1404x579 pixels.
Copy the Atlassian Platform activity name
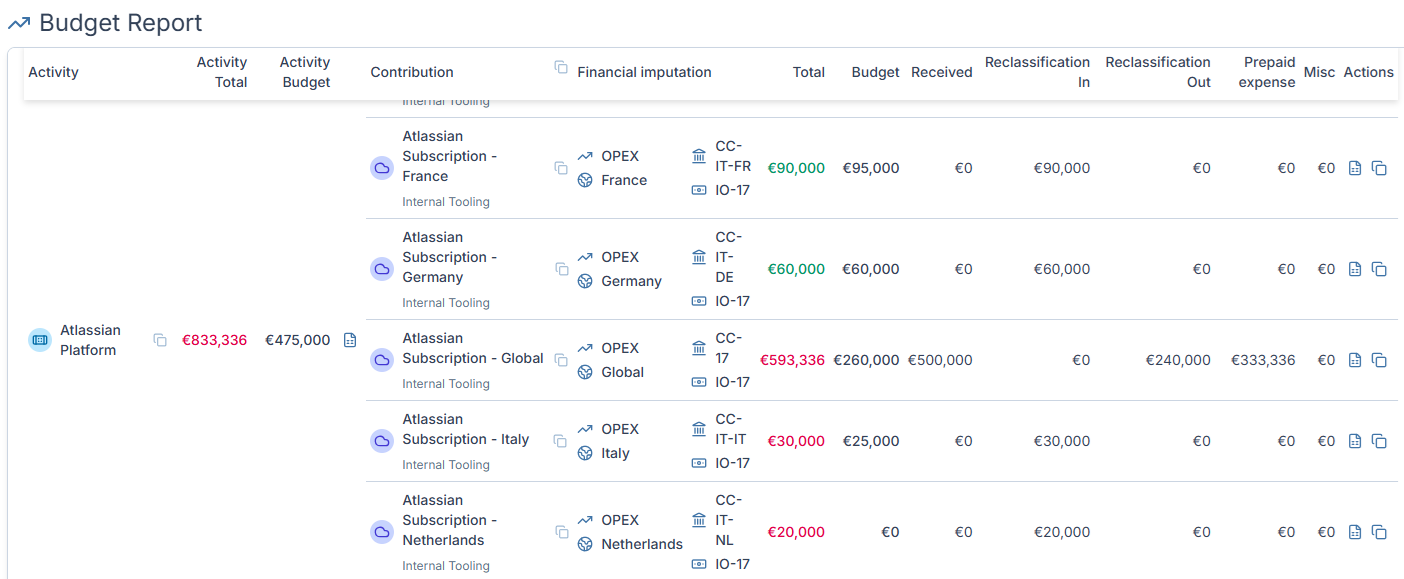(x=160, y=340)
